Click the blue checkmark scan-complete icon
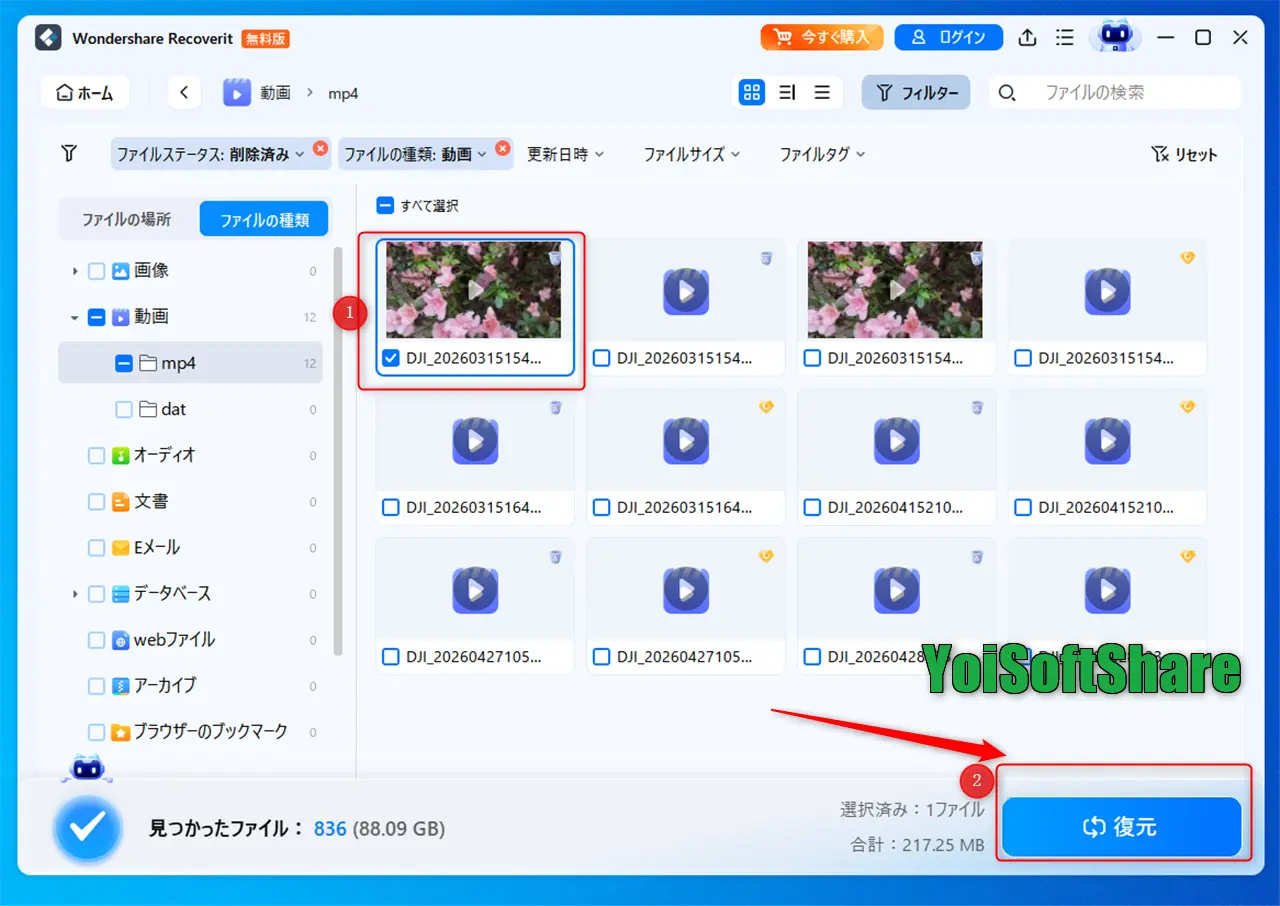Image resolution: width=1280 pixels, height=906 pixels. coord(88,827)
